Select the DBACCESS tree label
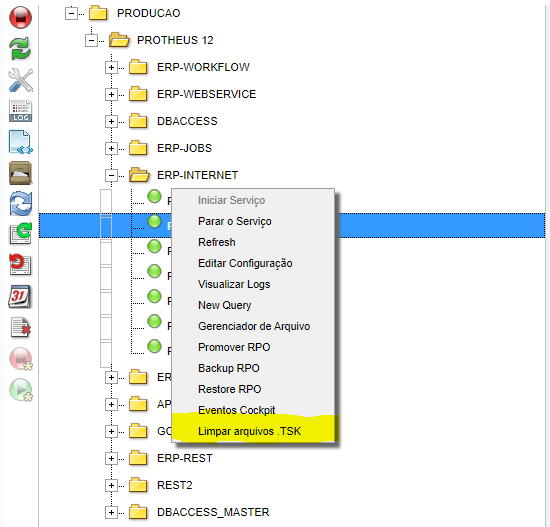The image size is (550, 527). click(187, 121)
